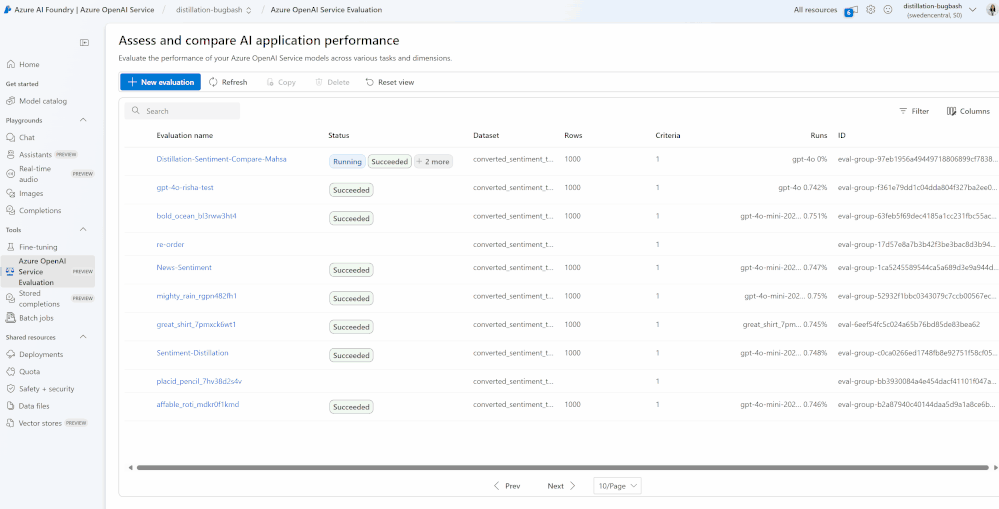Collapse the Shared resources section
999x509 pixels.
[84, 337]
